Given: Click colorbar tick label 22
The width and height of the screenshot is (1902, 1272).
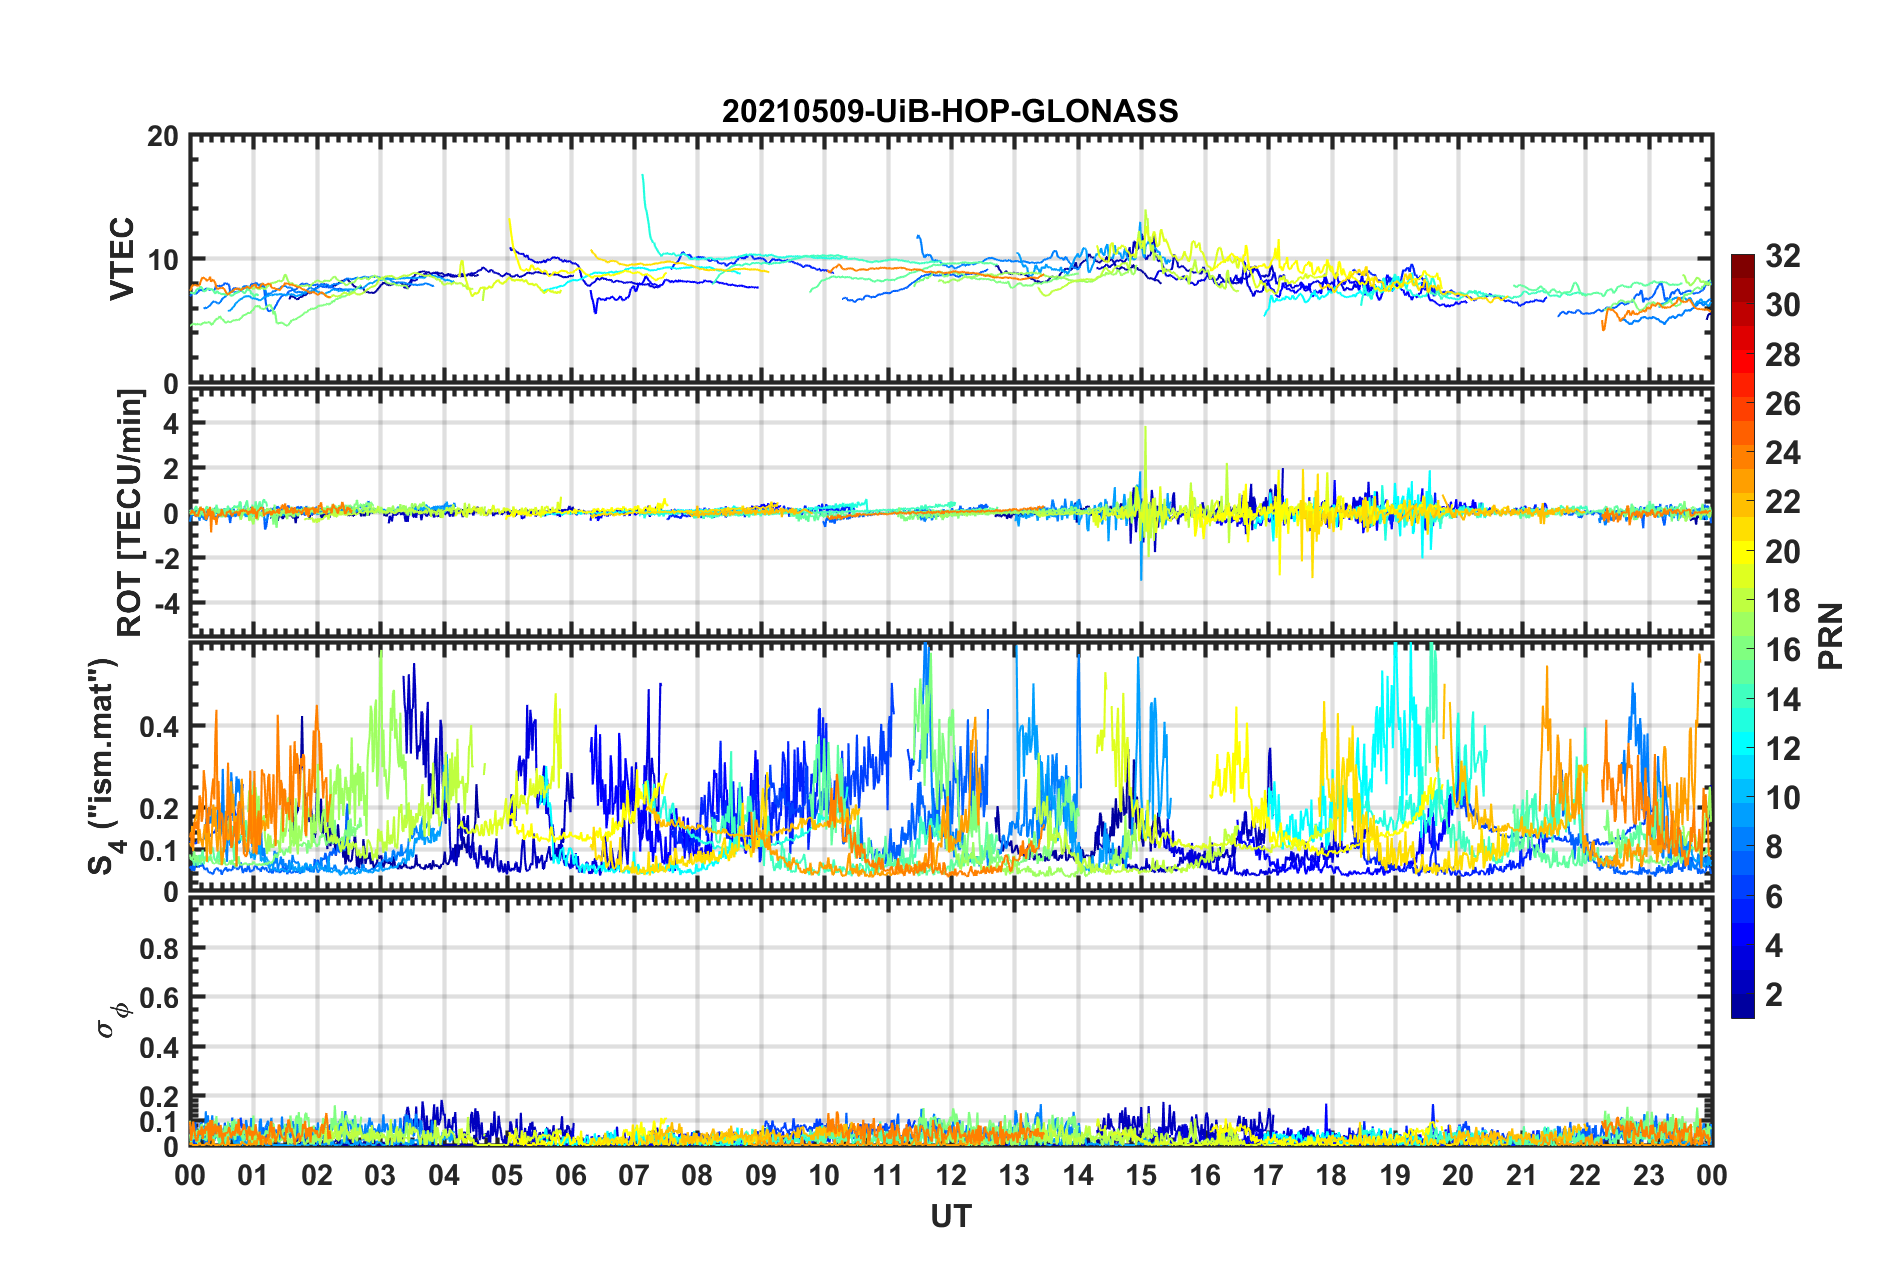Looking at the screenshot, I should [x=1782, y=502].
